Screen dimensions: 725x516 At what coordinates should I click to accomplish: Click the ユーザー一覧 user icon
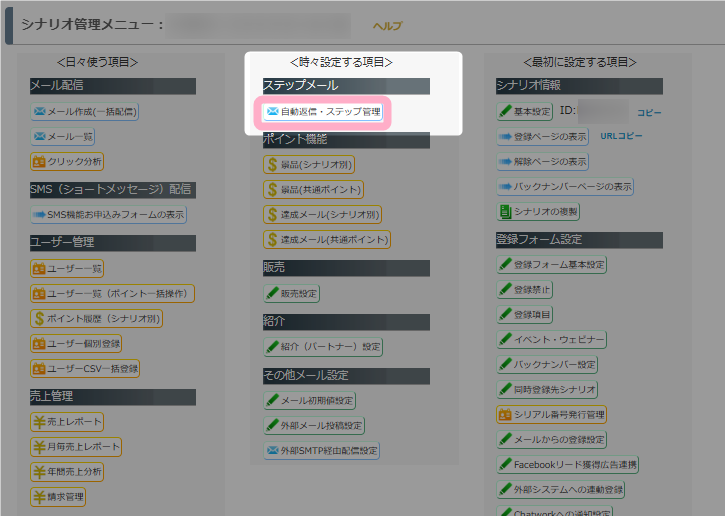pos(40,269)
